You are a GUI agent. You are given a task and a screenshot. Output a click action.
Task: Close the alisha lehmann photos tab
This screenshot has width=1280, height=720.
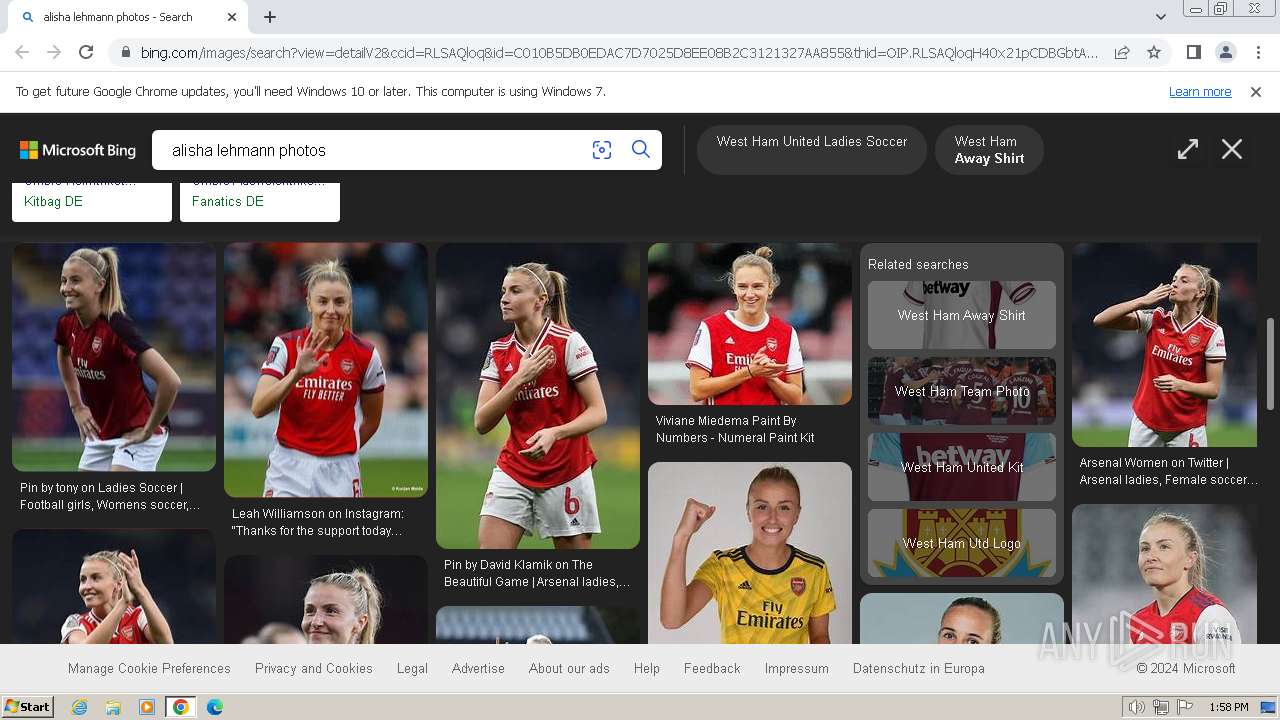pyautogui.click(x=232, y=17)
